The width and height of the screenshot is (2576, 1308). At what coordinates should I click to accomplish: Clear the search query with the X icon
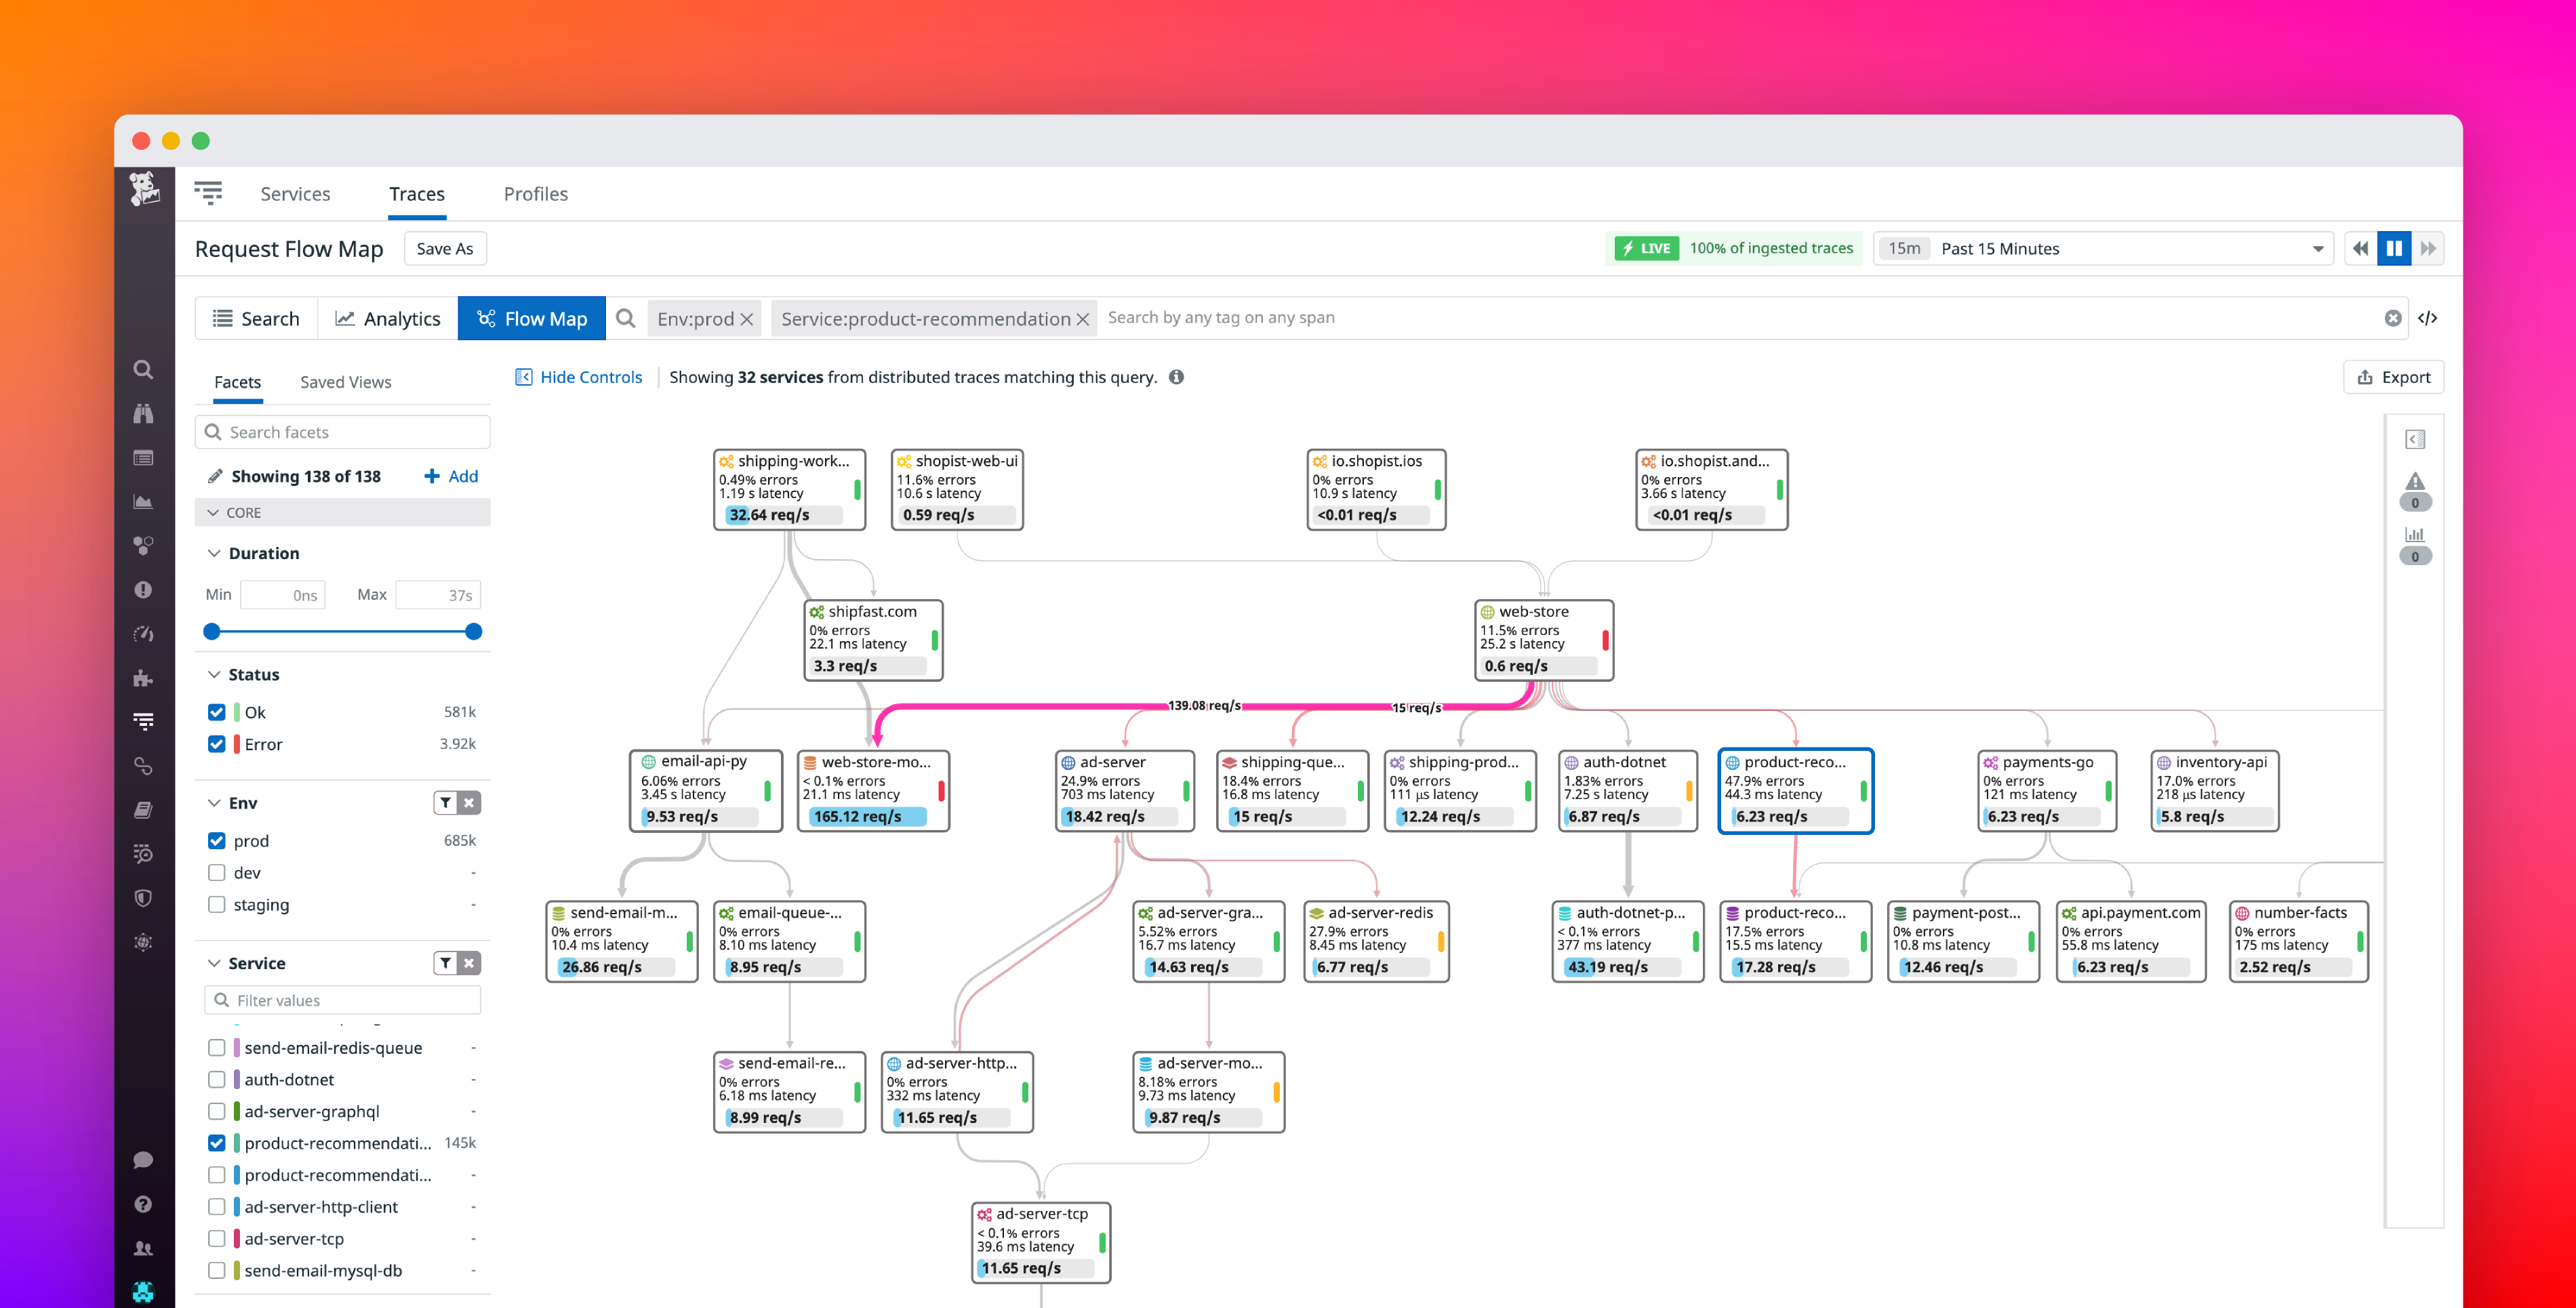click(2392, 318)
